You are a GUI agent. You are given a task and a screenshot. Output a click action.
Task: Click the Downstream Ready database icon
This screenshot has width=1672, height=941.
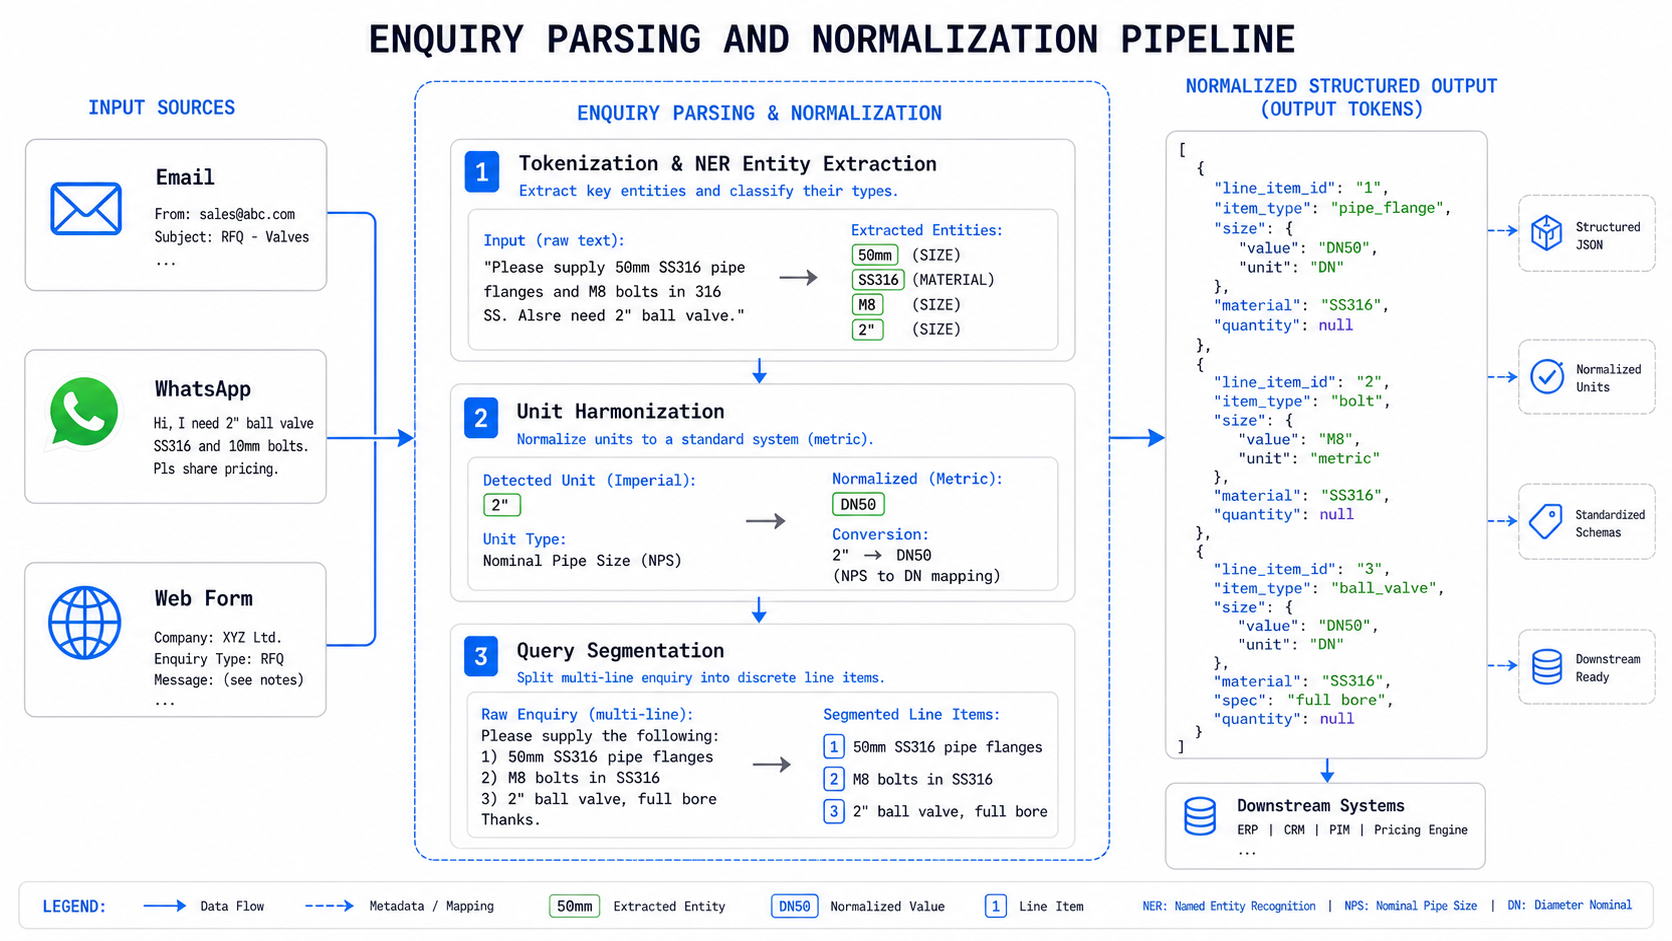pyautogui.click(x=1547, y=666)
